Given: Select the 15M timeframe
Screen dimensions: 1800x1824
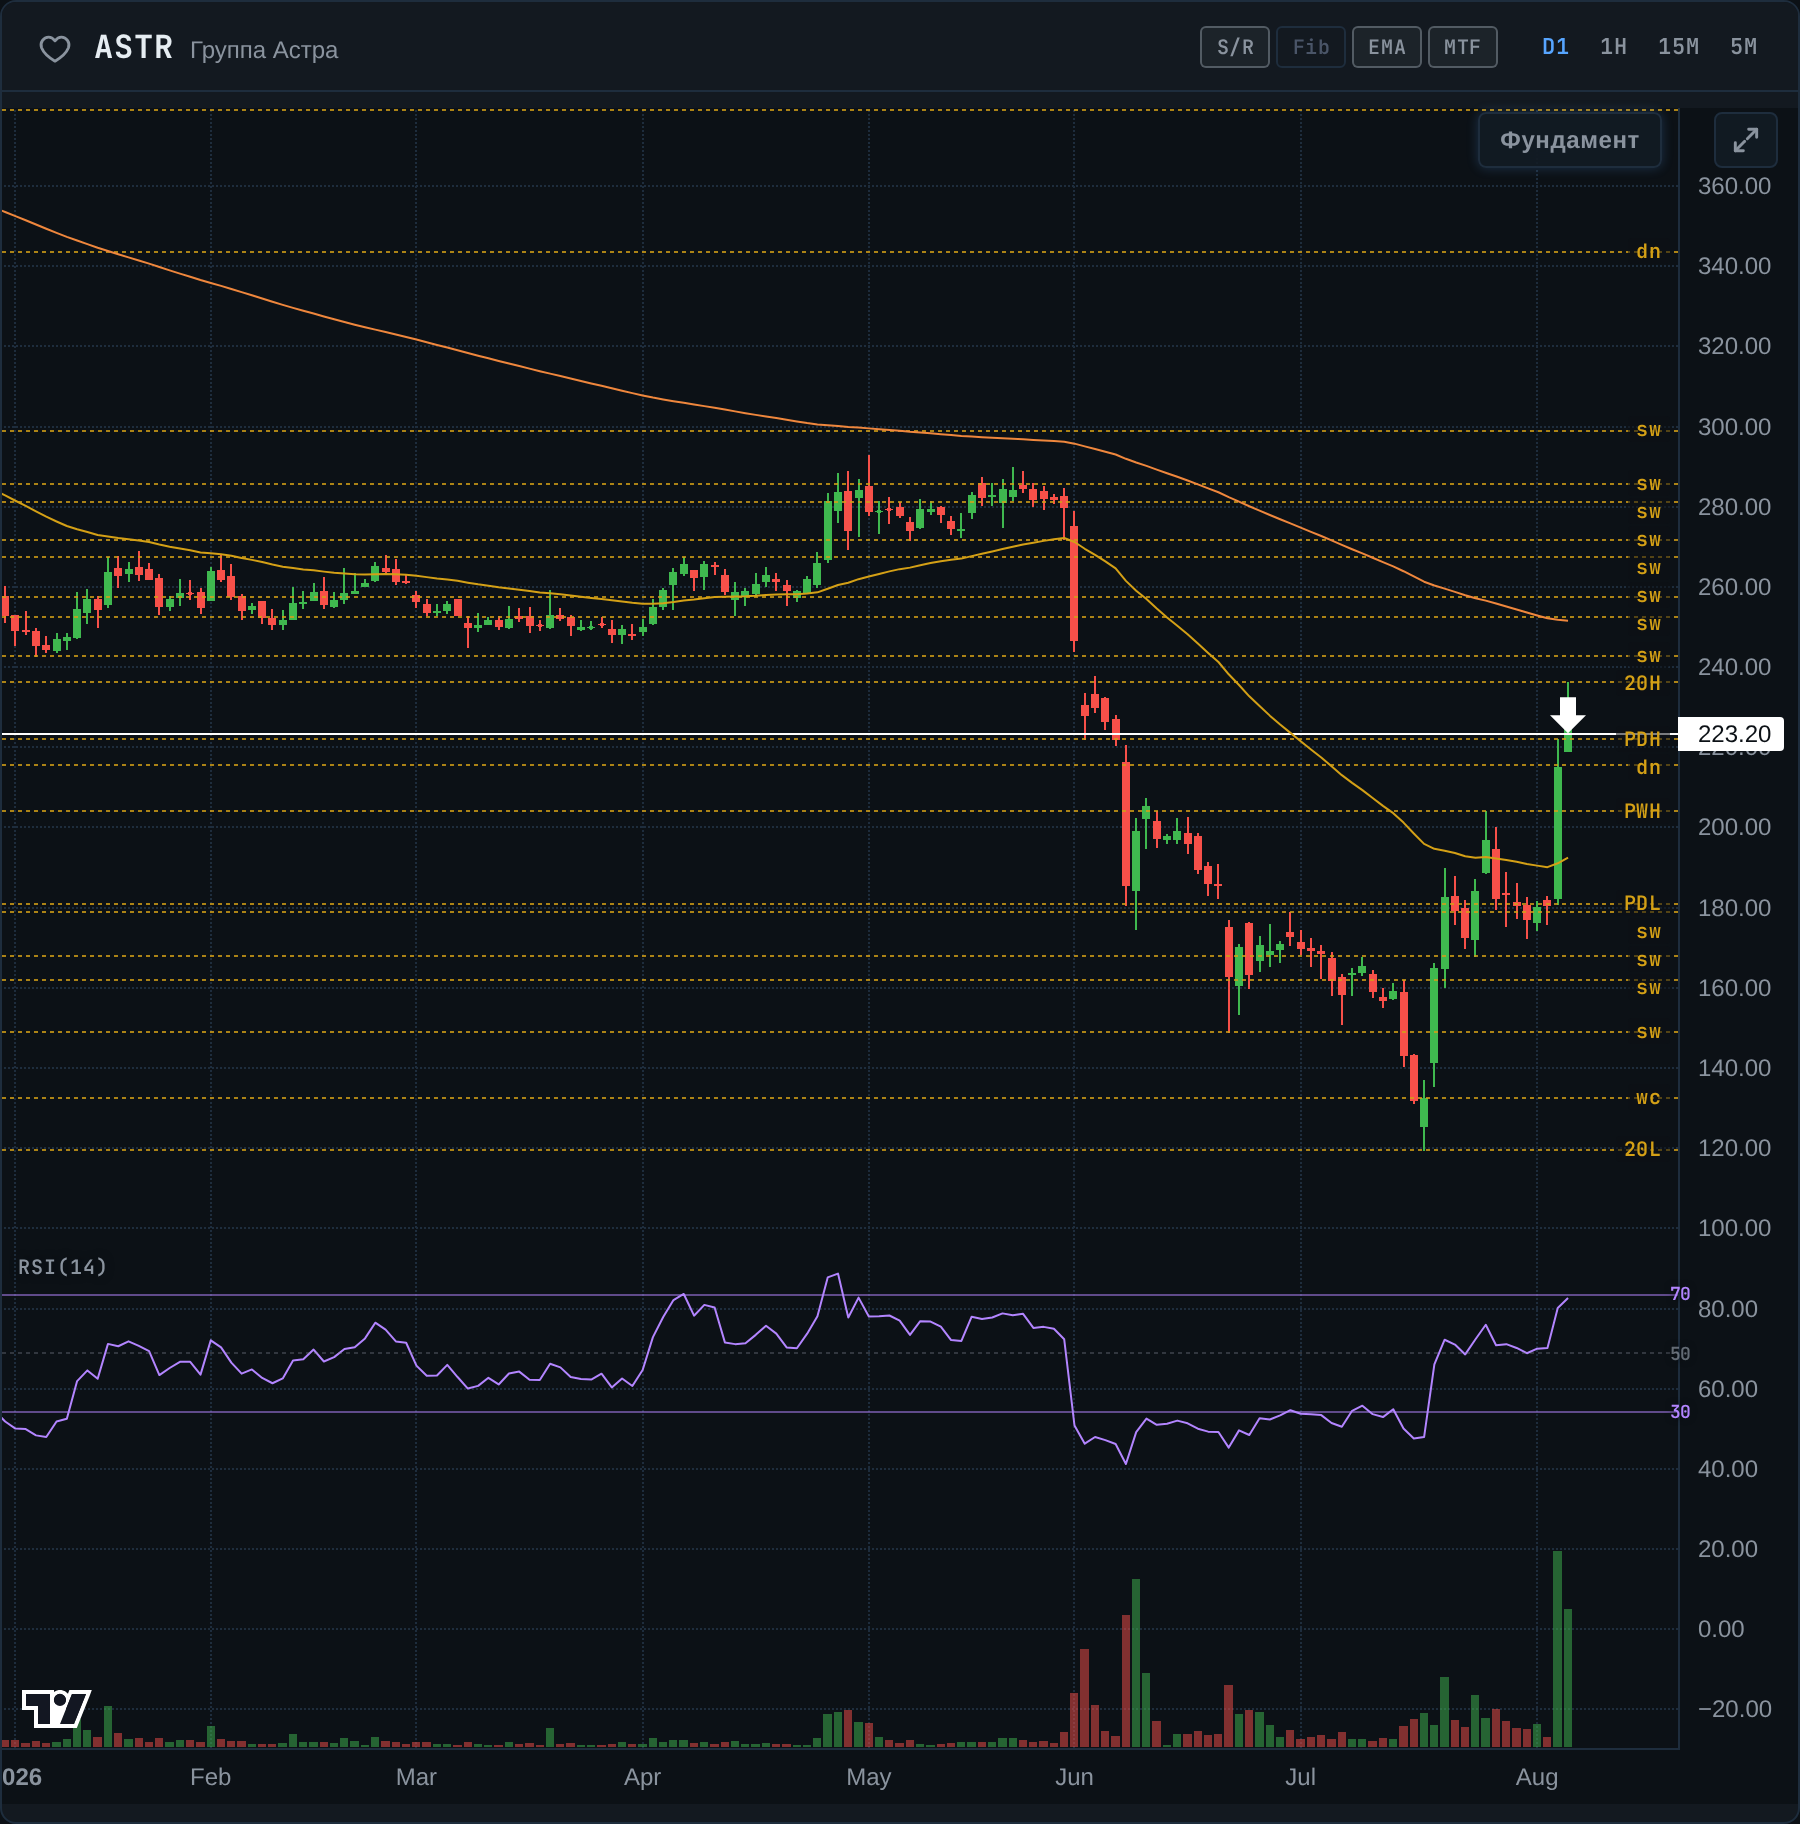Looking at the screenshot, I should [x=1678, y=47].
